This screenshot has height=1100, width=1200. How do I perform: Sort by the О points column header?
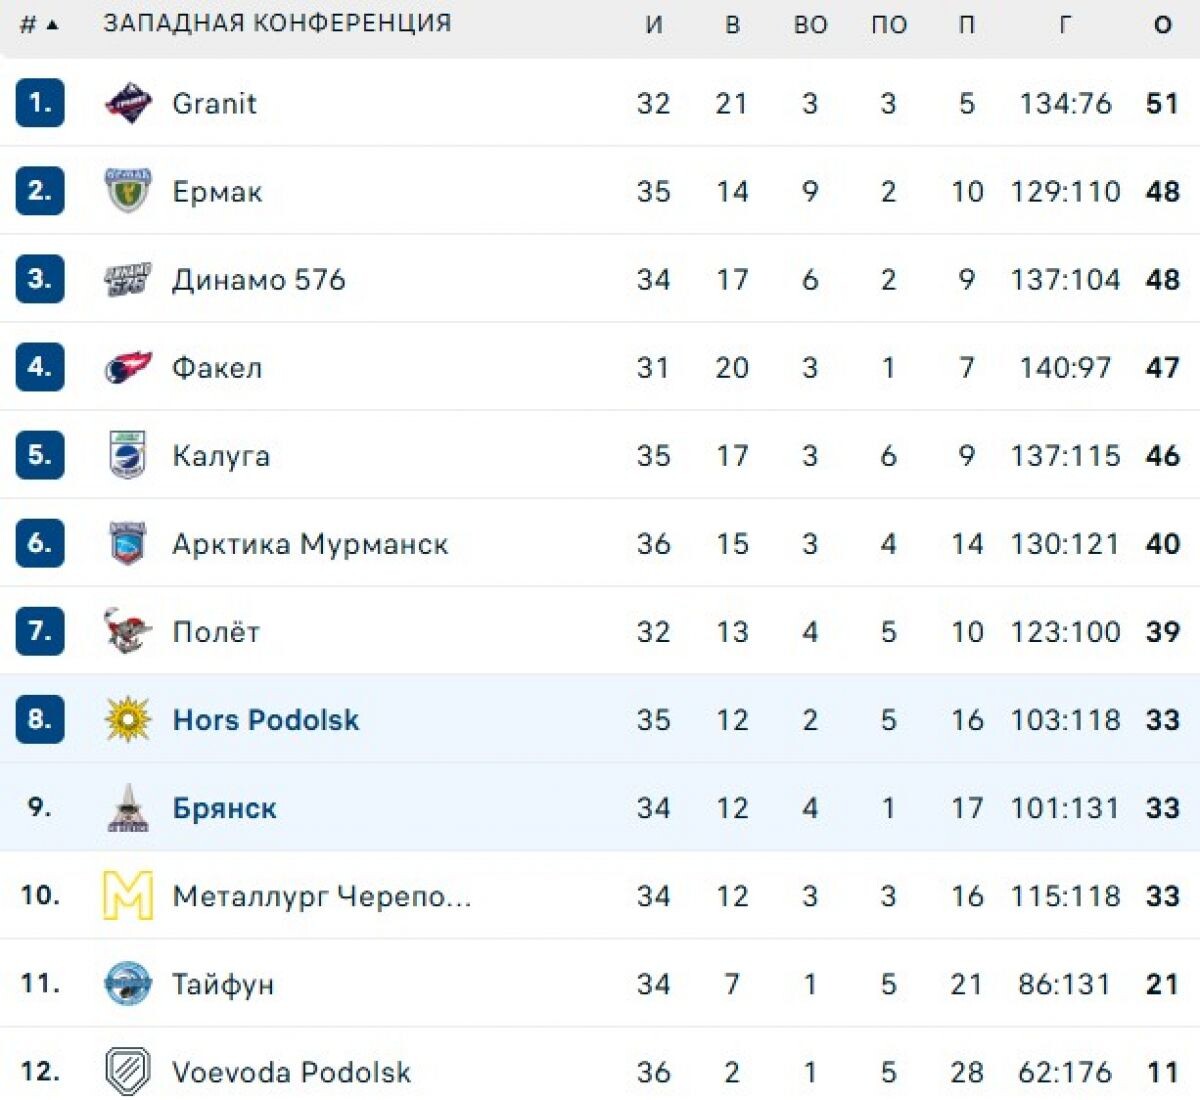click(1162, 24)
